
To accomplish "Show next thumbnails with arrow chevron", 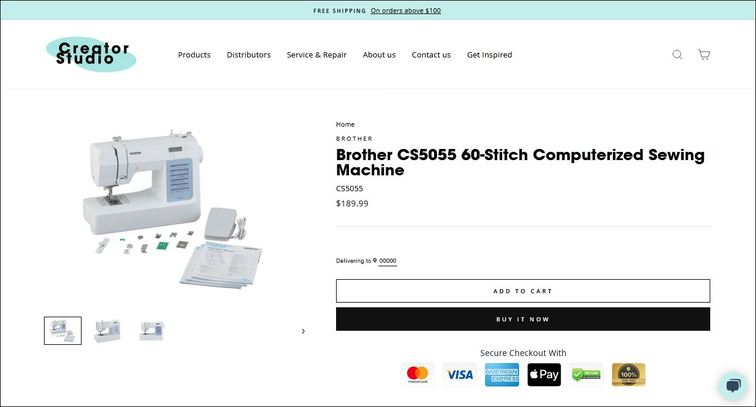I will (x=303, y=331).
